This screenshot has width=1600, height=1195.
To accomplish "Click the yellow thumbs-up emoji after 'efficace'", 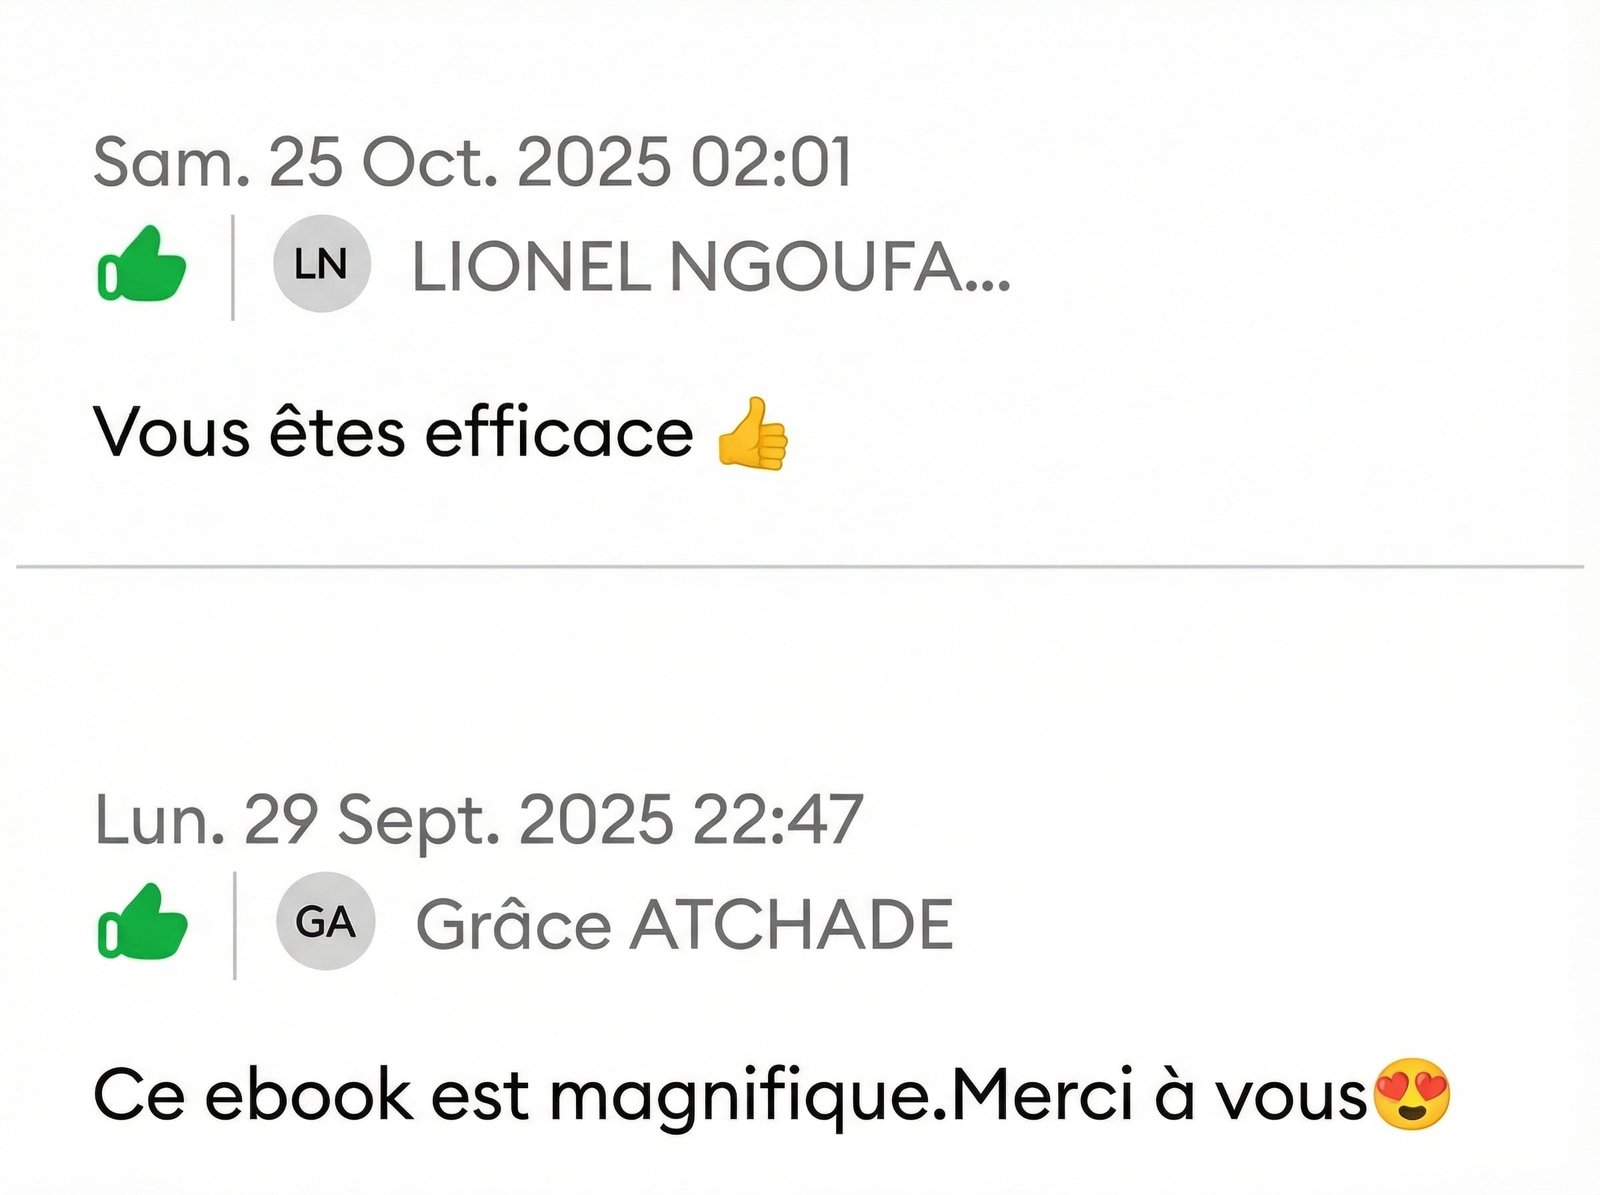I will coord(753,434).
